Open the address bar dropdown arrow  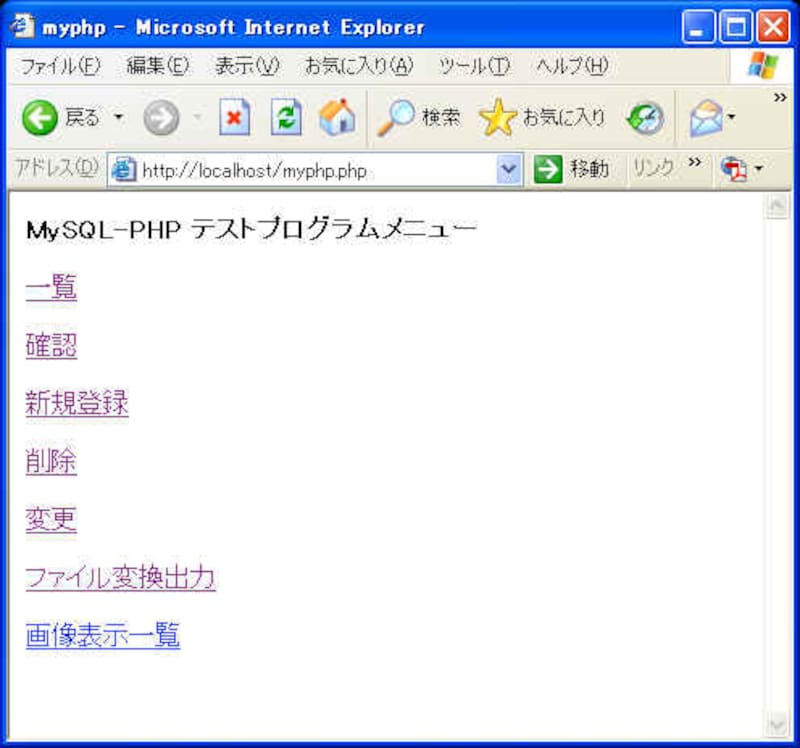pos(509,170)
